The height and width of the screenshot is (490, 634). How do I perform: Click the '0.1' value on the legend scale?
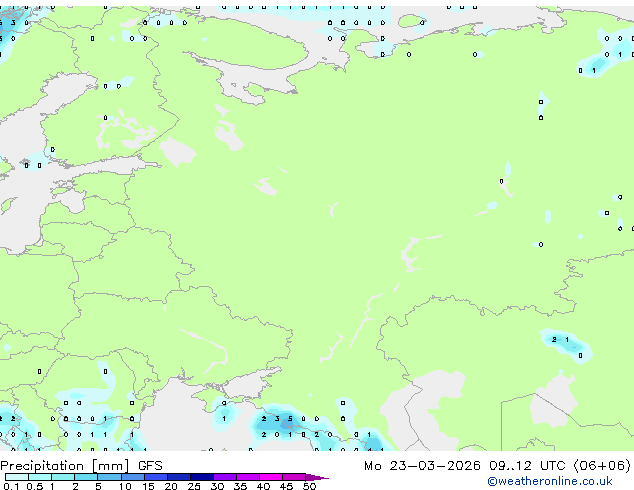tap(10, 487)
